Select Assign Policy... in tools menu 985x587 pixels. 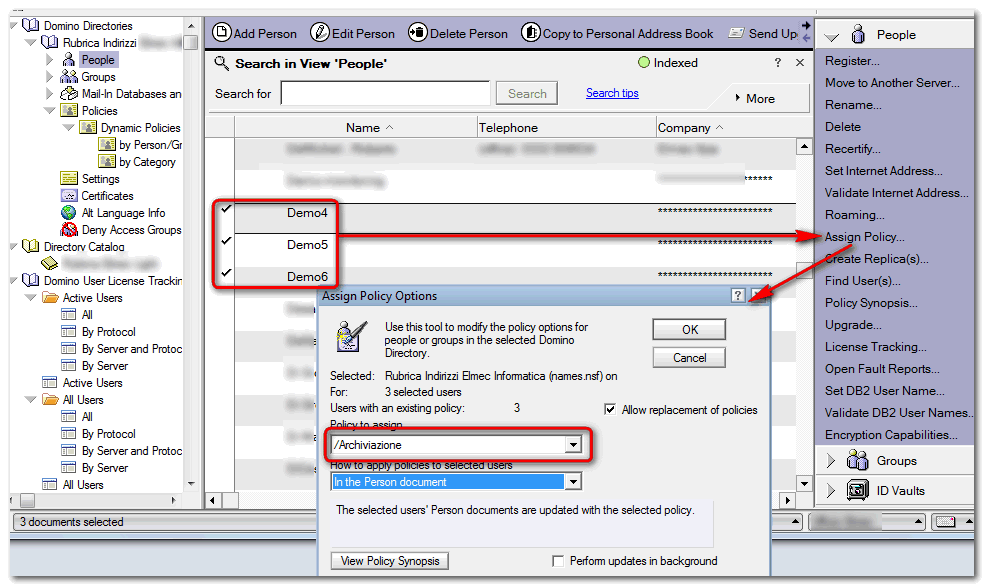[864, 237]
